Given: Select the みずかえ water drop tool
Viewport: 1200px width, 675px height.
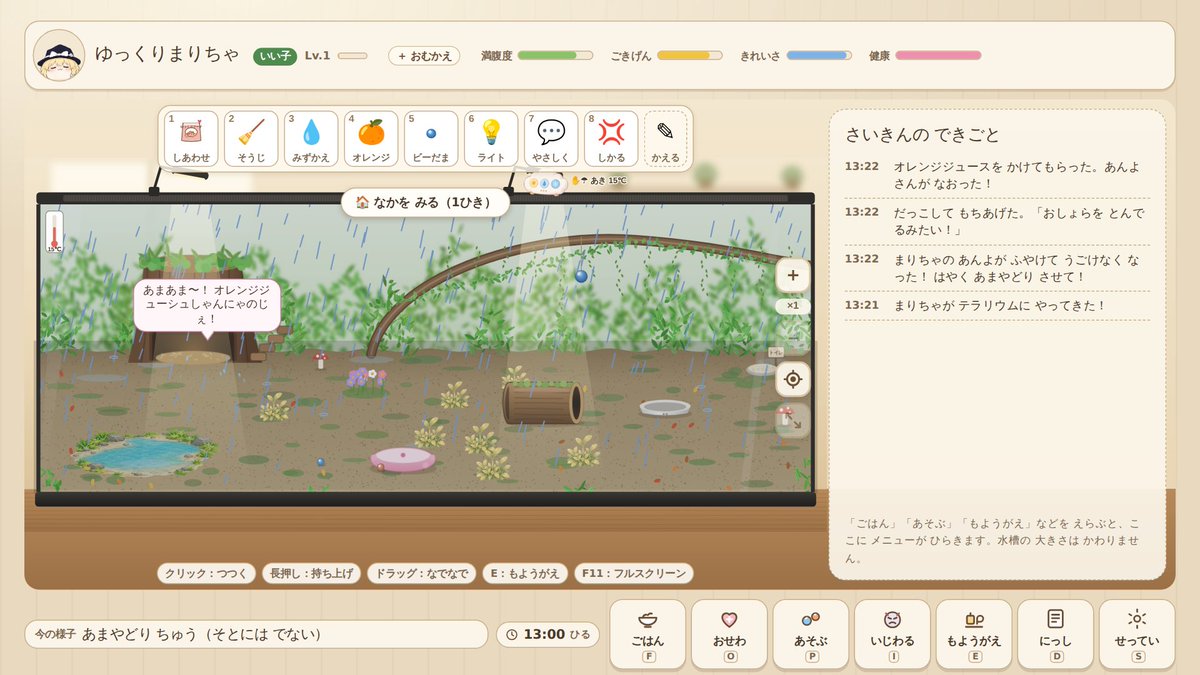Looking at the screenshot, I should (x=311, y=139).
